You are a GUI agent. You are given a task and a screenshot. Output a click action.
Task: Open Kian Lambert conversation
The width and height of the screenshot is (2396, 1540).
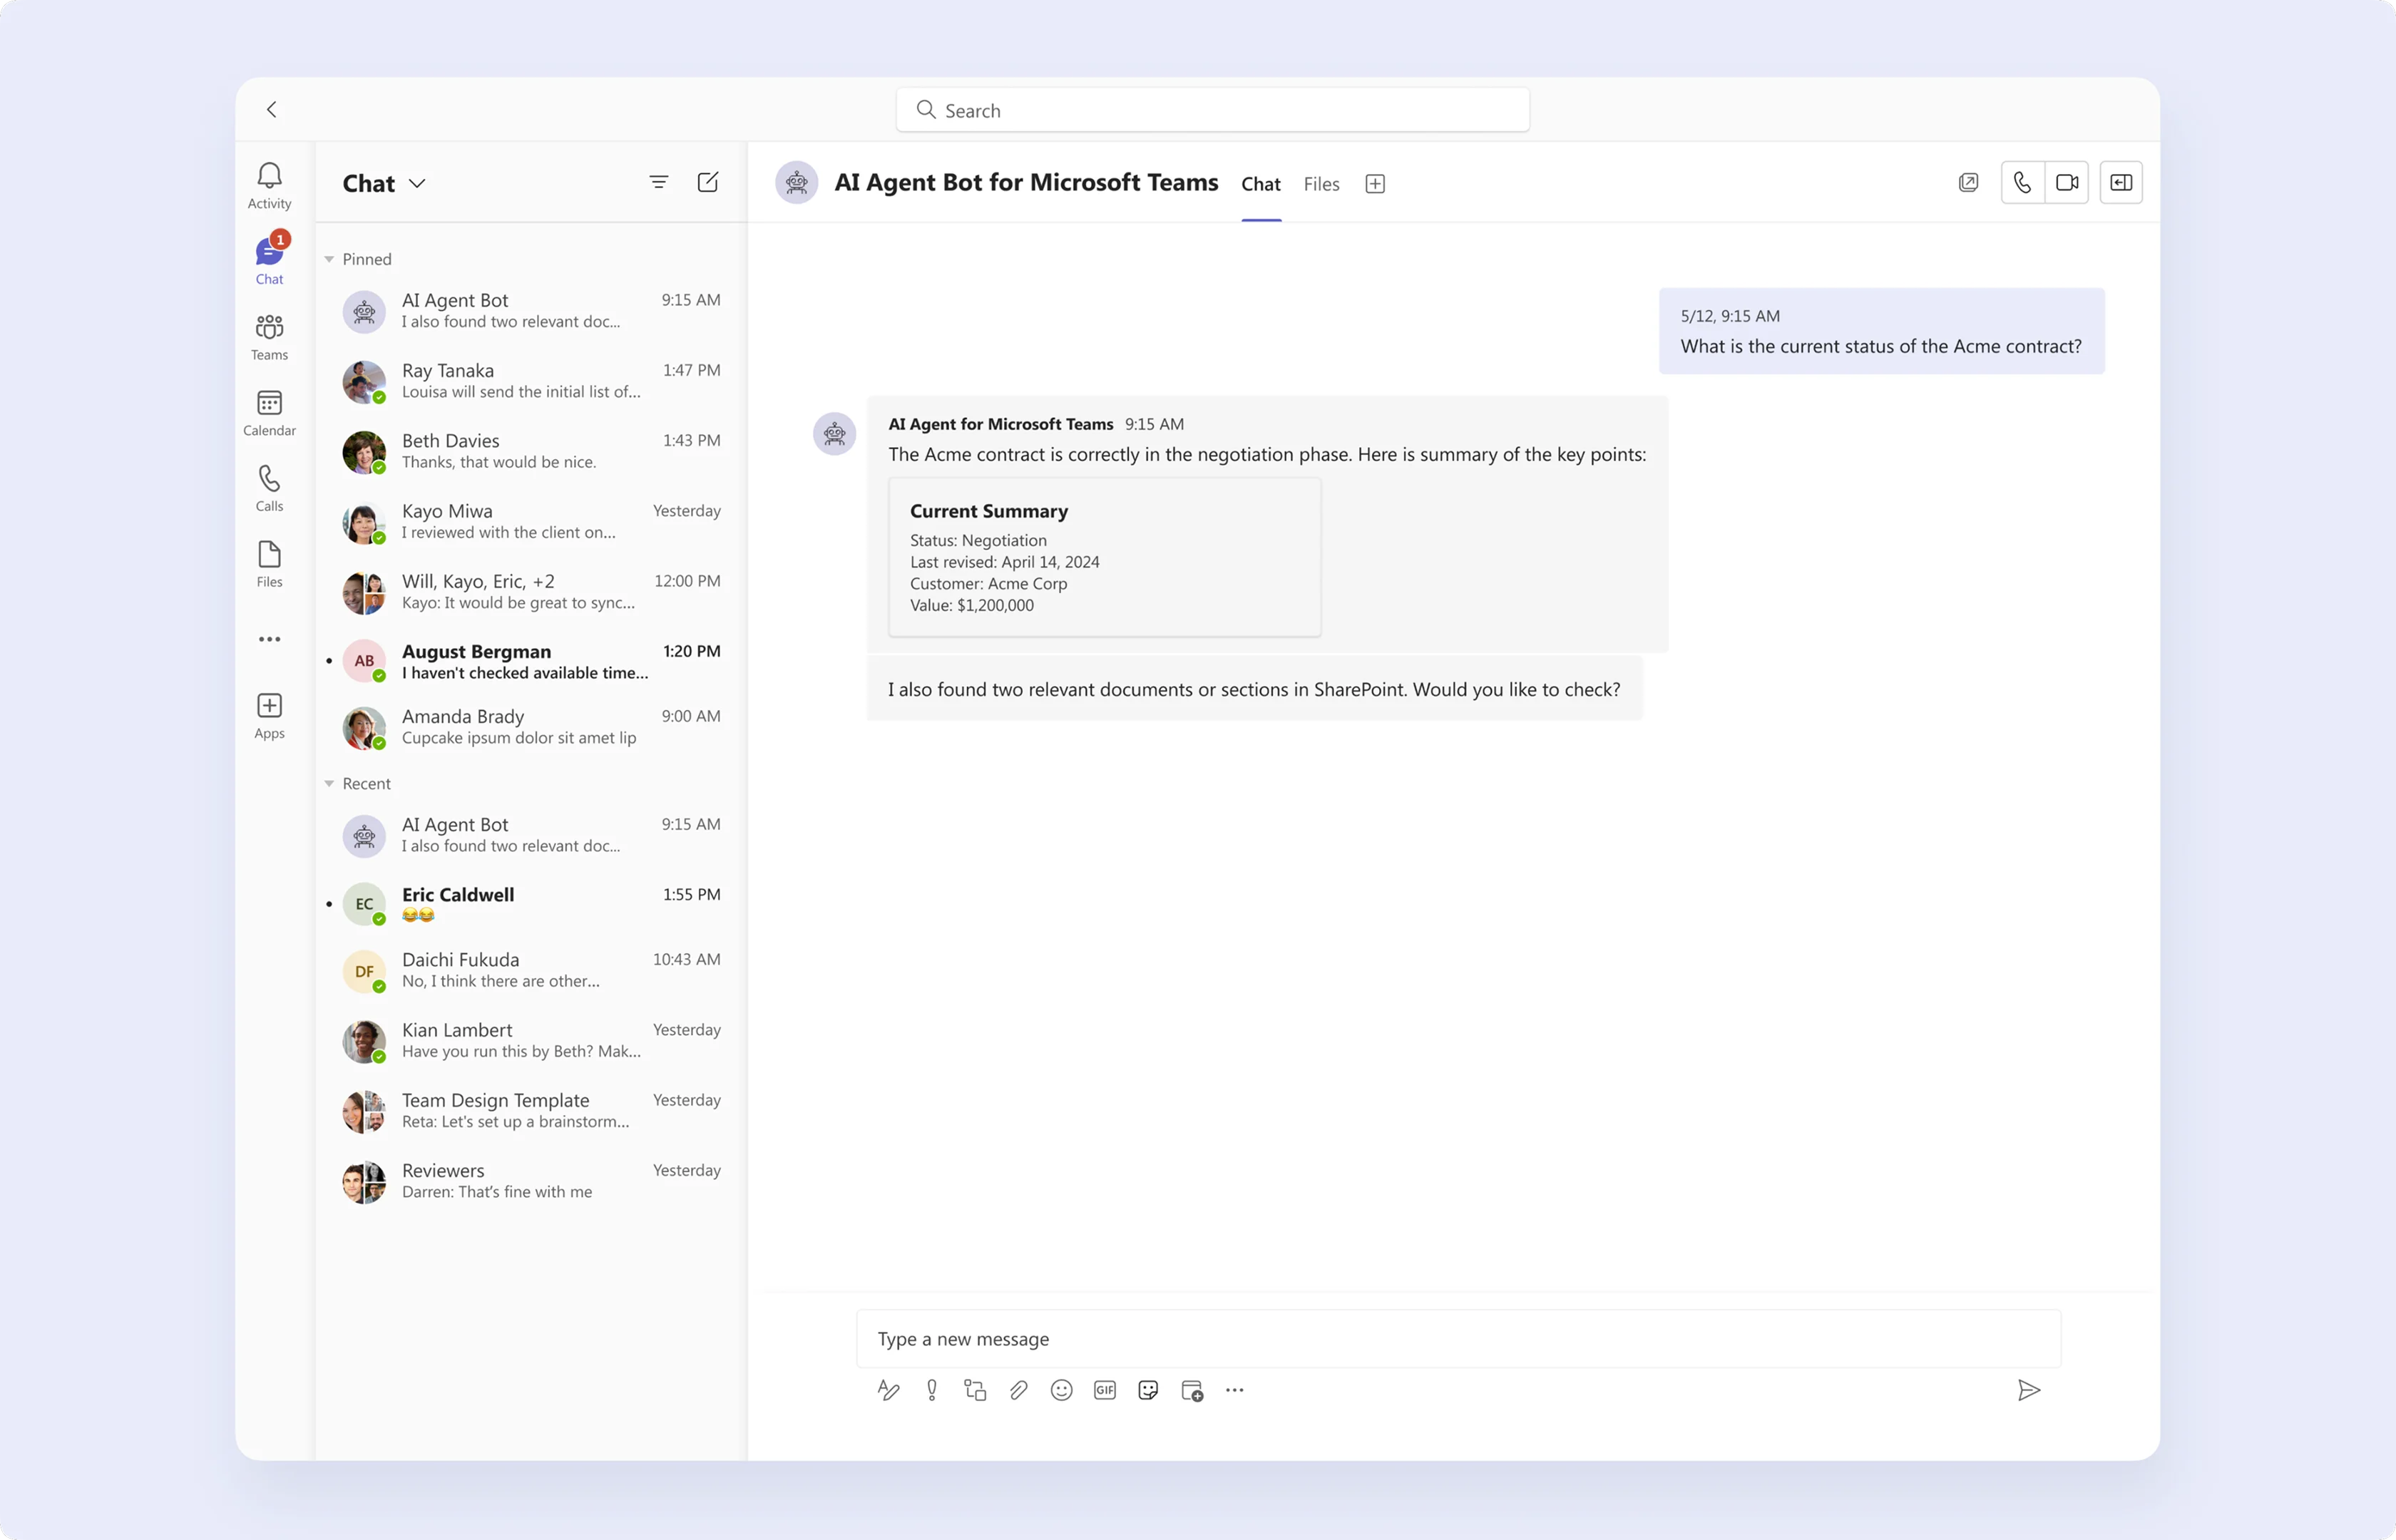point(531,1040)
